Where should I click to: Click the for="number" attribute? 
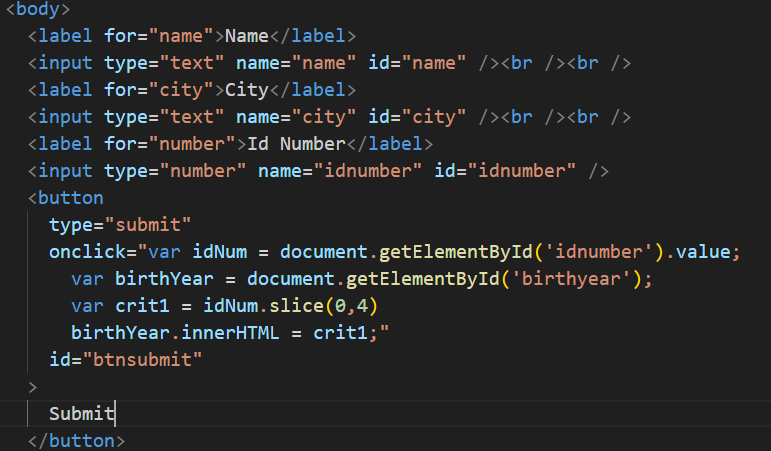click(170, 144)
